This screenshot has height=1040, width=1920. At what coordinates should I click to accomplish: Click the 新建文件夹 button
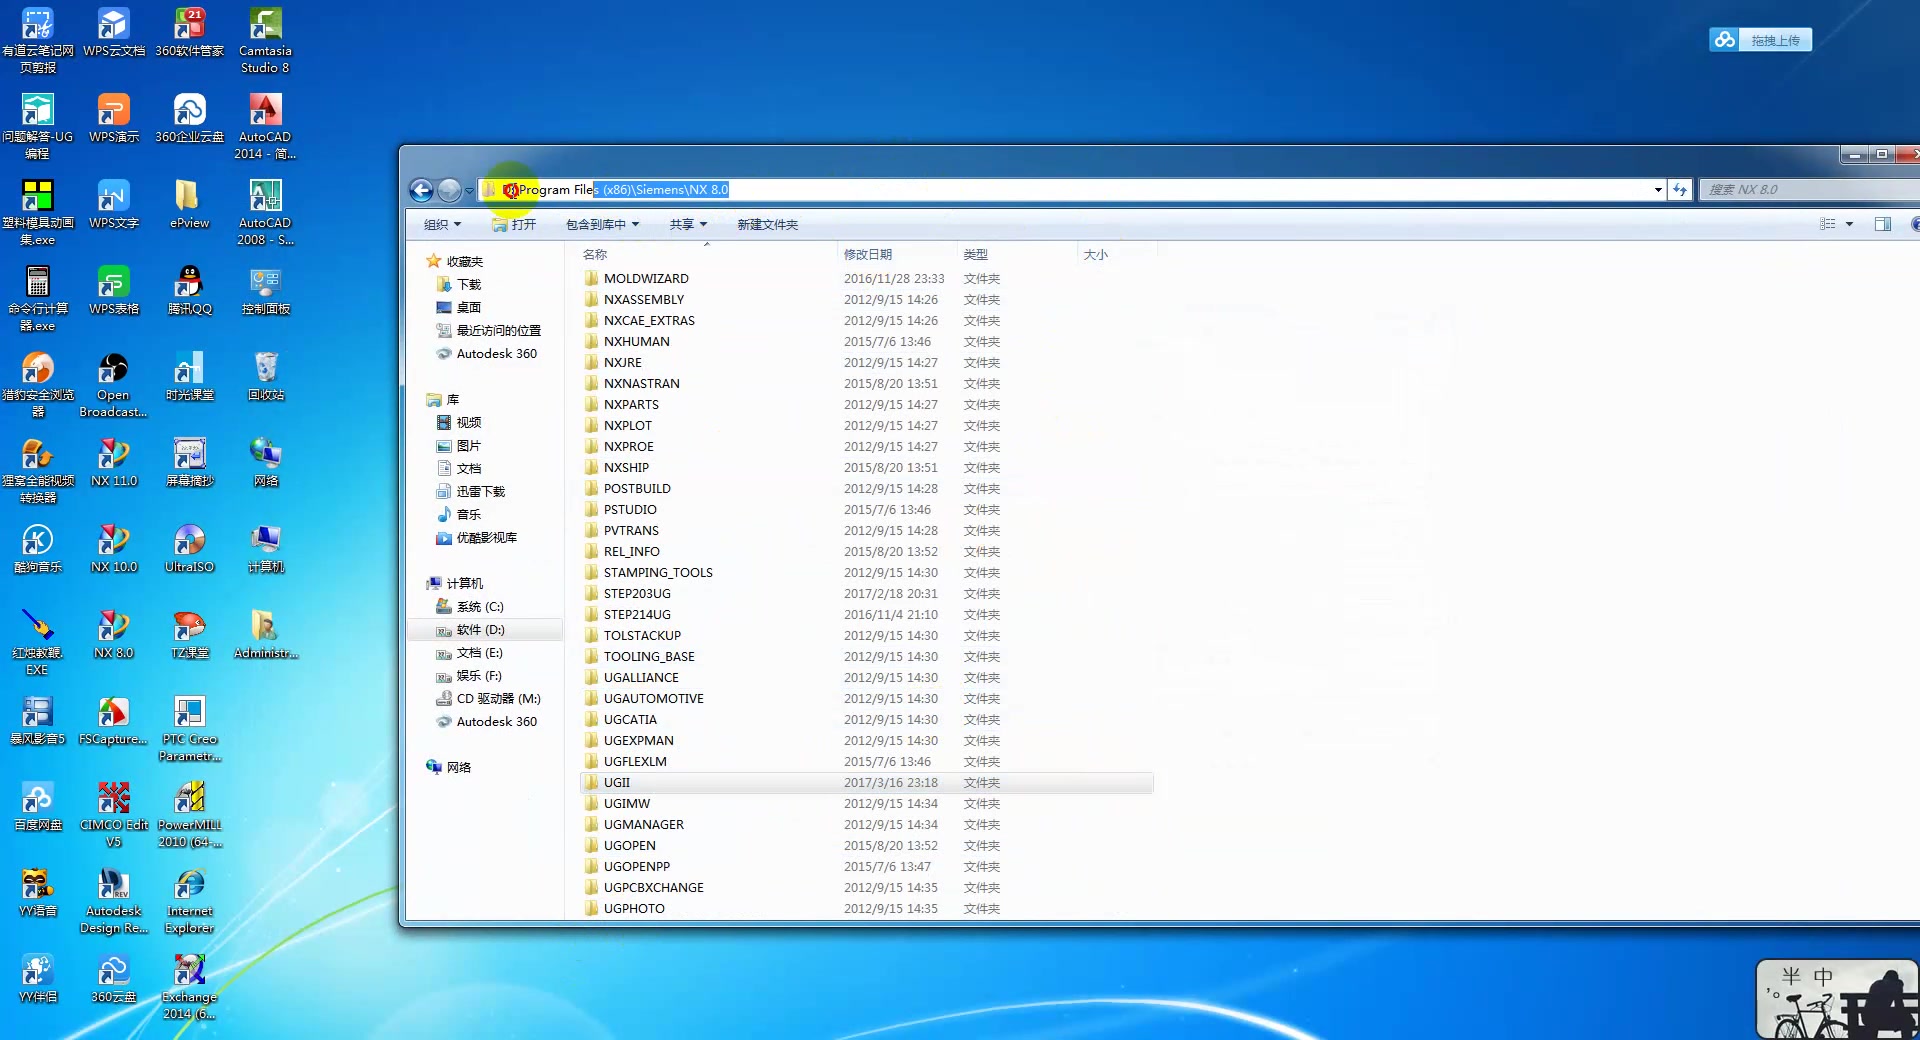pyautogui.click(x=767, y=224)
